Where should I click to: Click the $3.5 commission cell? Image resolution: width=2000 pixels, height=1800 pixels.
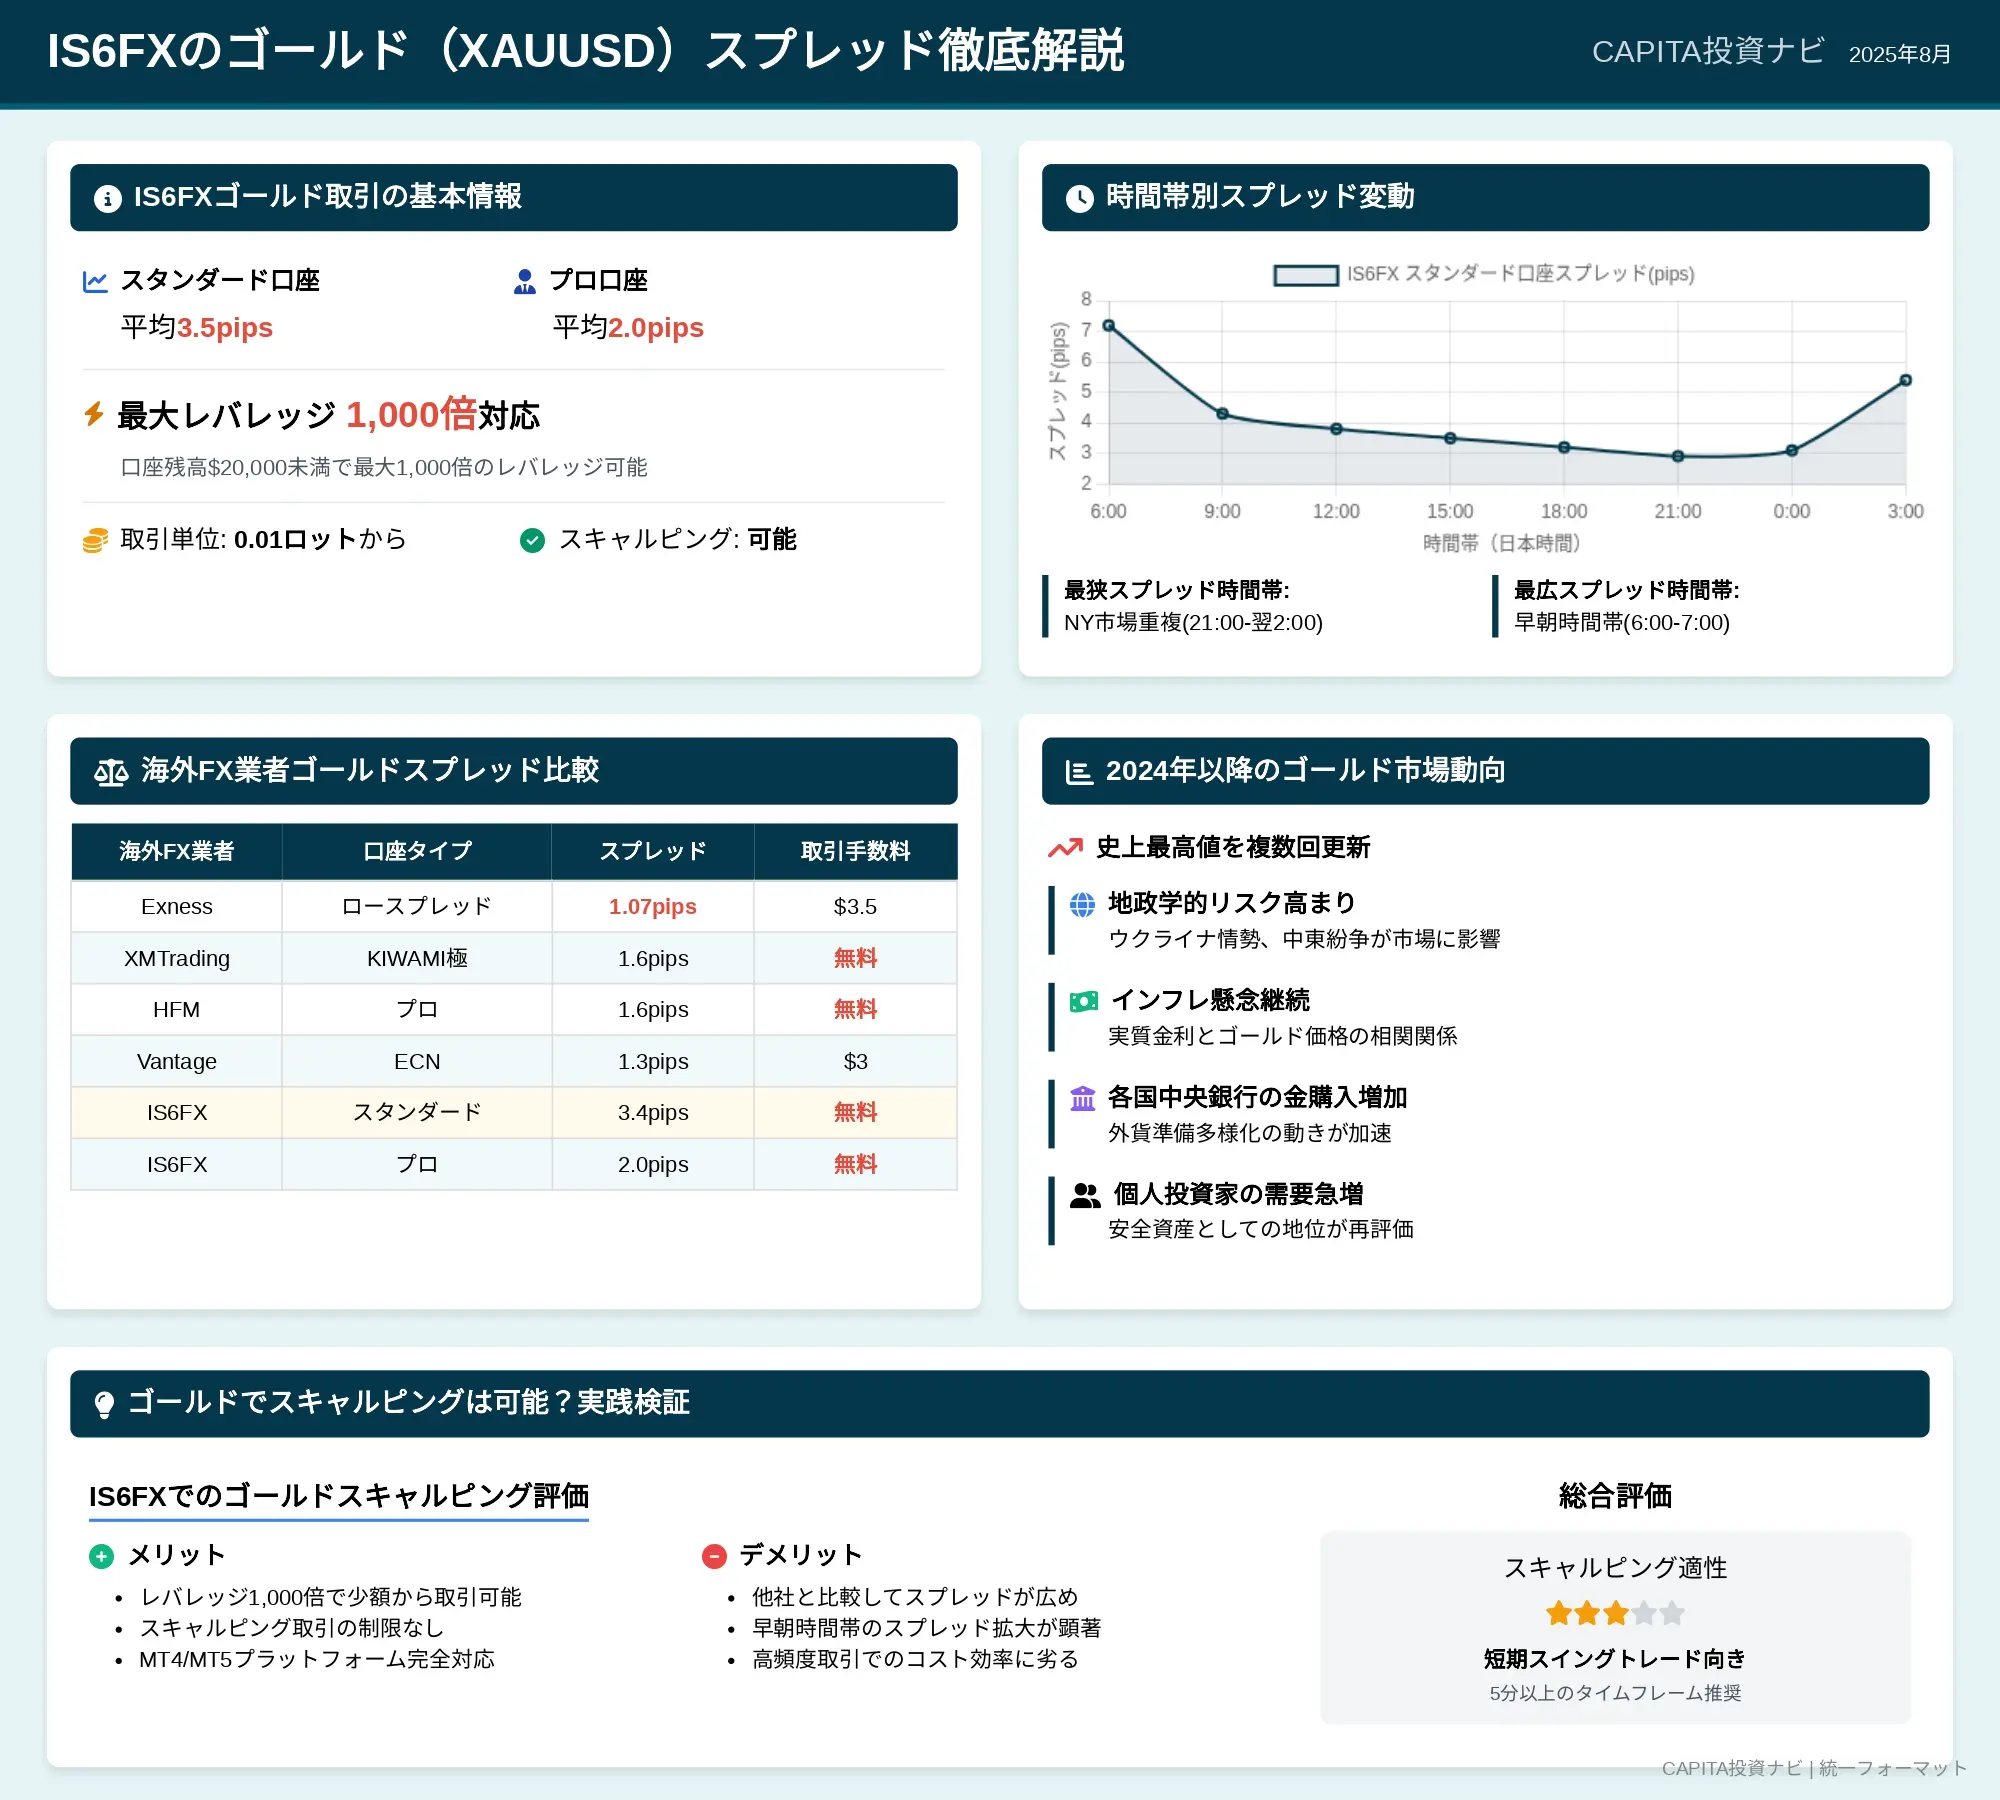(x=856, y=906)
